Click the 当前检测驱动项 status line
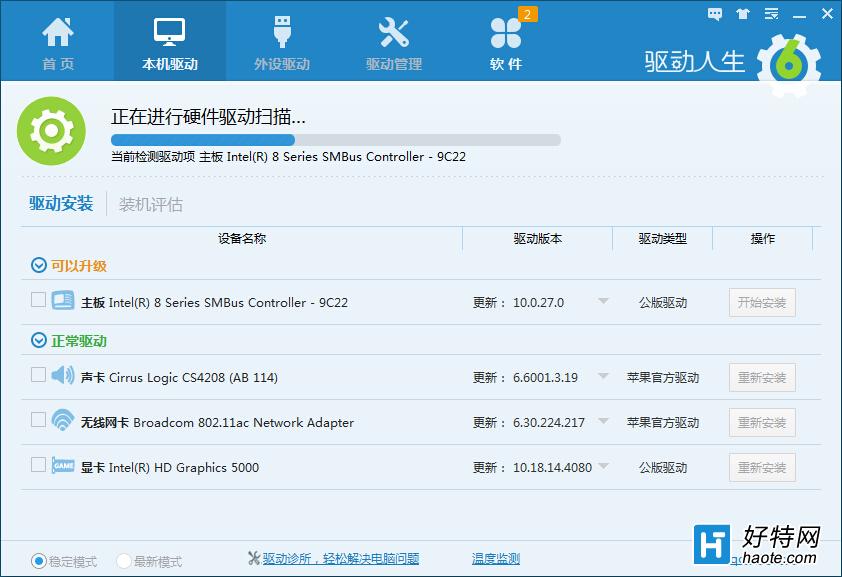This screenshot has width=842, height=577. [288, 157]
